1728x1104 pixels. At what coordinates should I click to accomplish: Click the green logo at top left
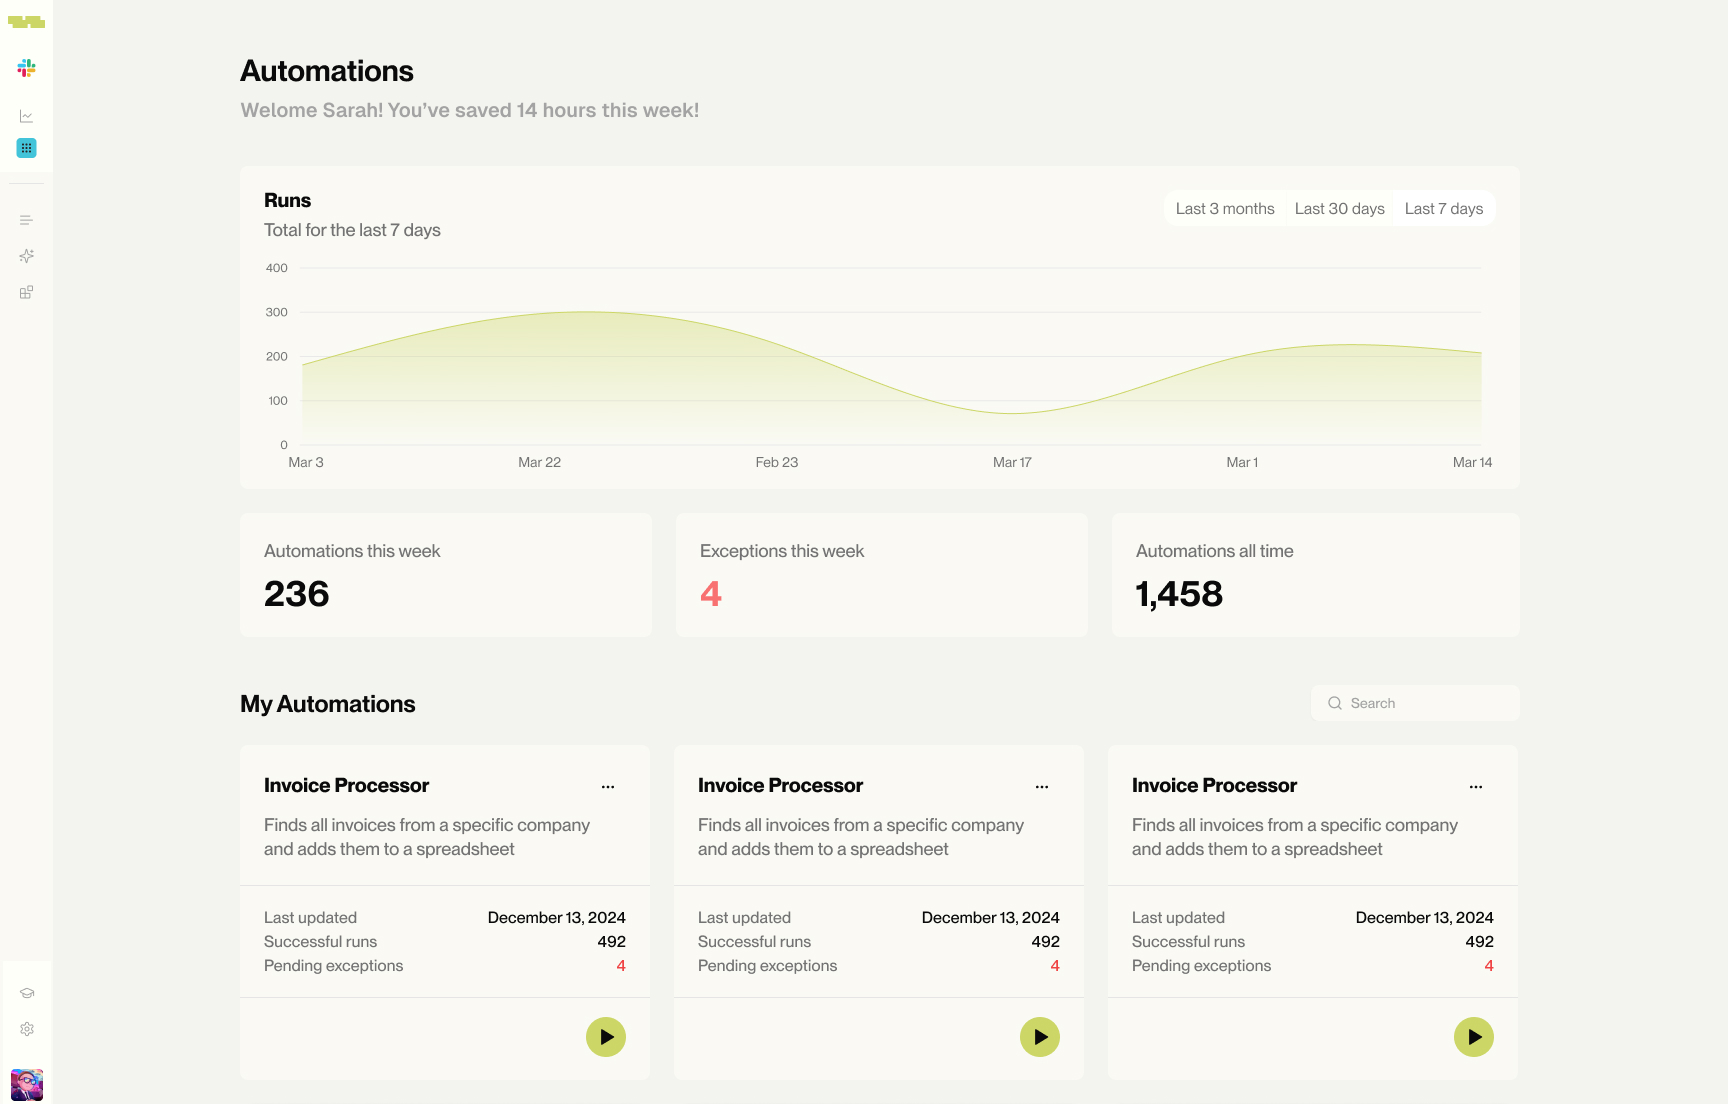[x=27, y=22]
